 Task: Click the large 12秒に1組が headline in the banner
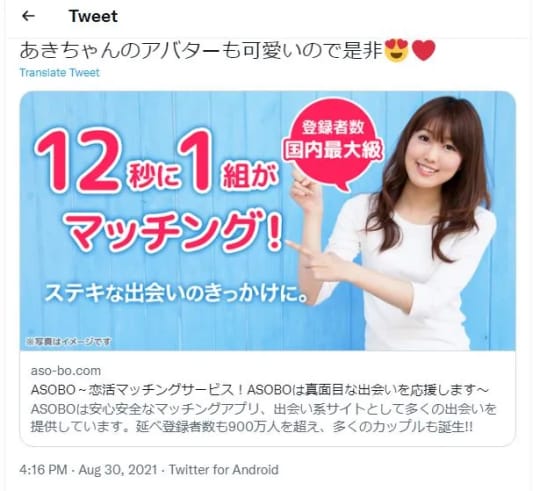(157, 161)
